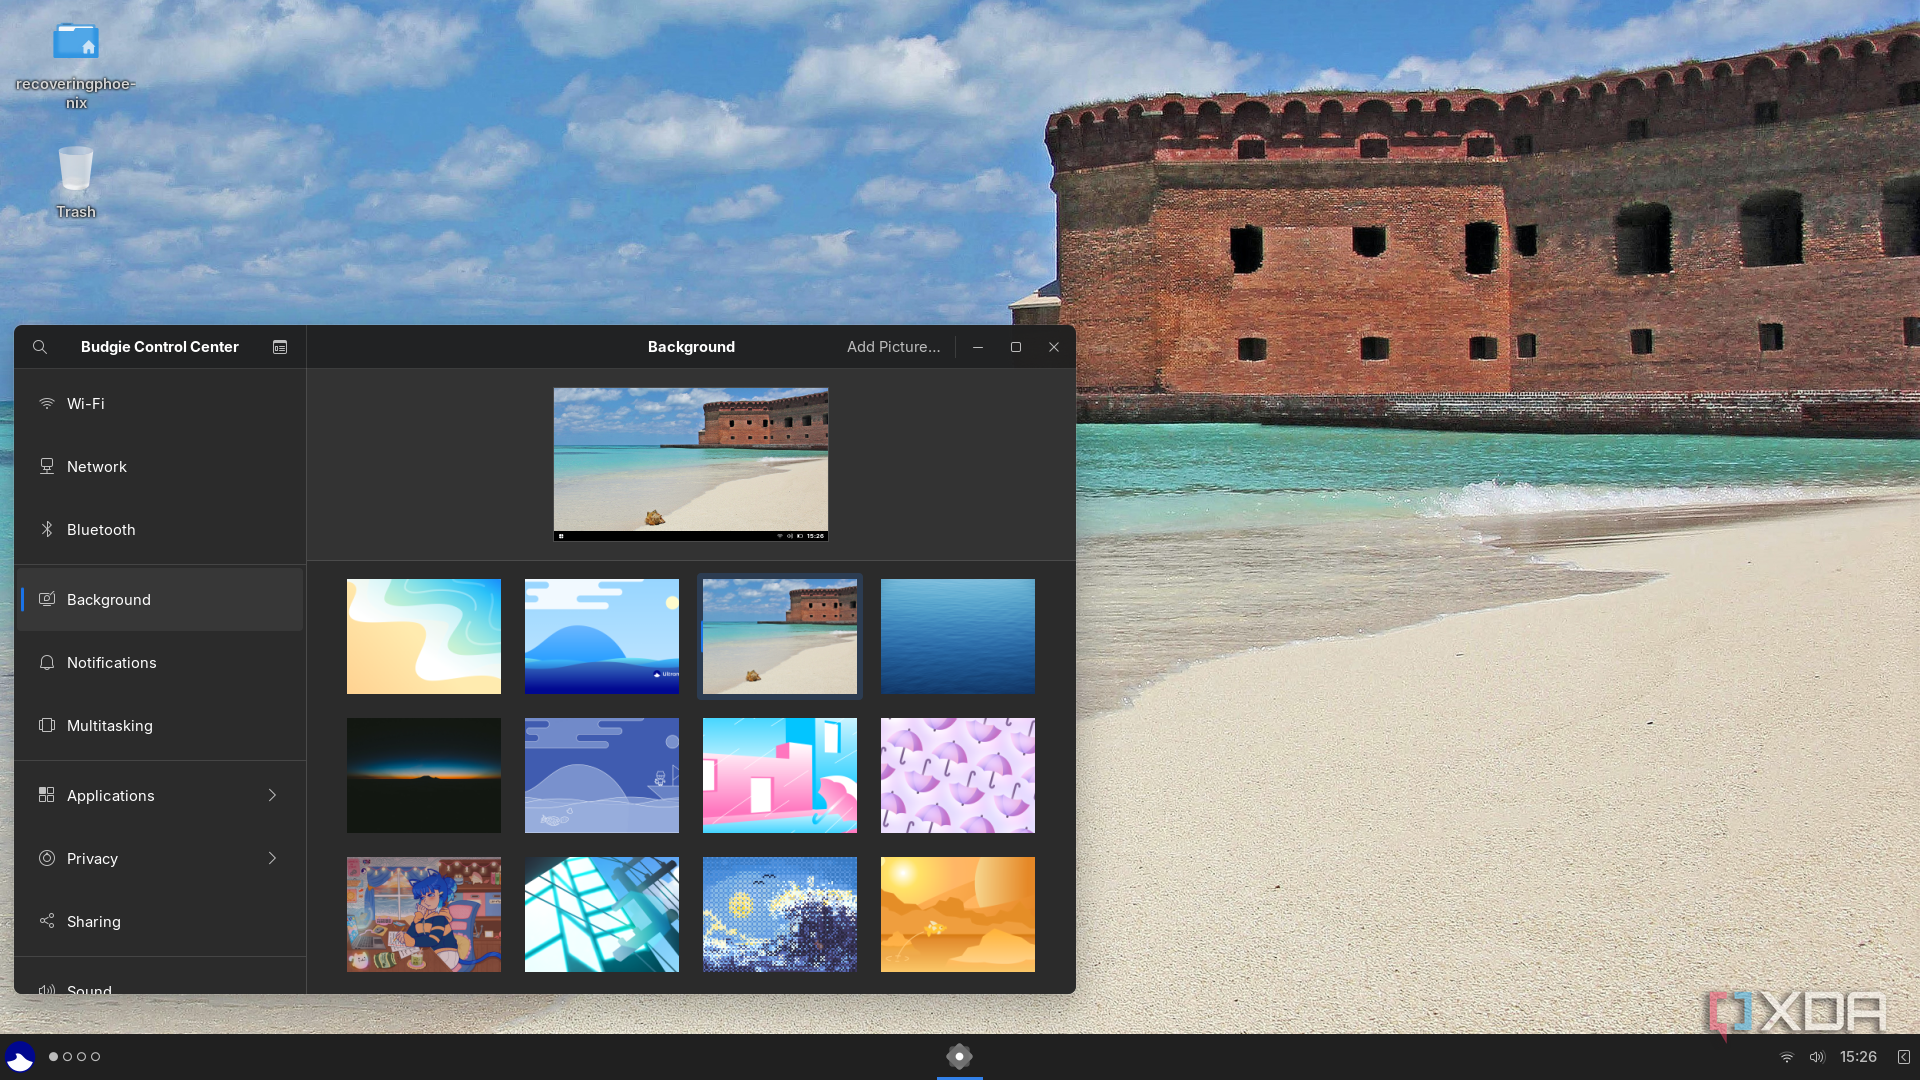This screenshot has height=1080, width=1920.
Task: Select the anime cat girl wallpaper
Action: point(424,914)
